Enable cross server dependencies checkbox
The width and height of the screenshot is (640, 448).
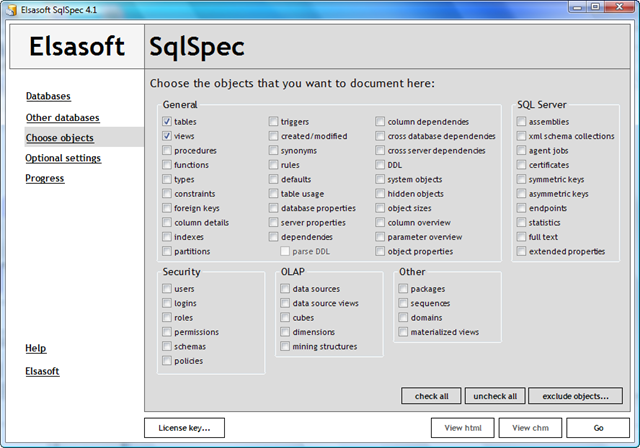point(380,150)
